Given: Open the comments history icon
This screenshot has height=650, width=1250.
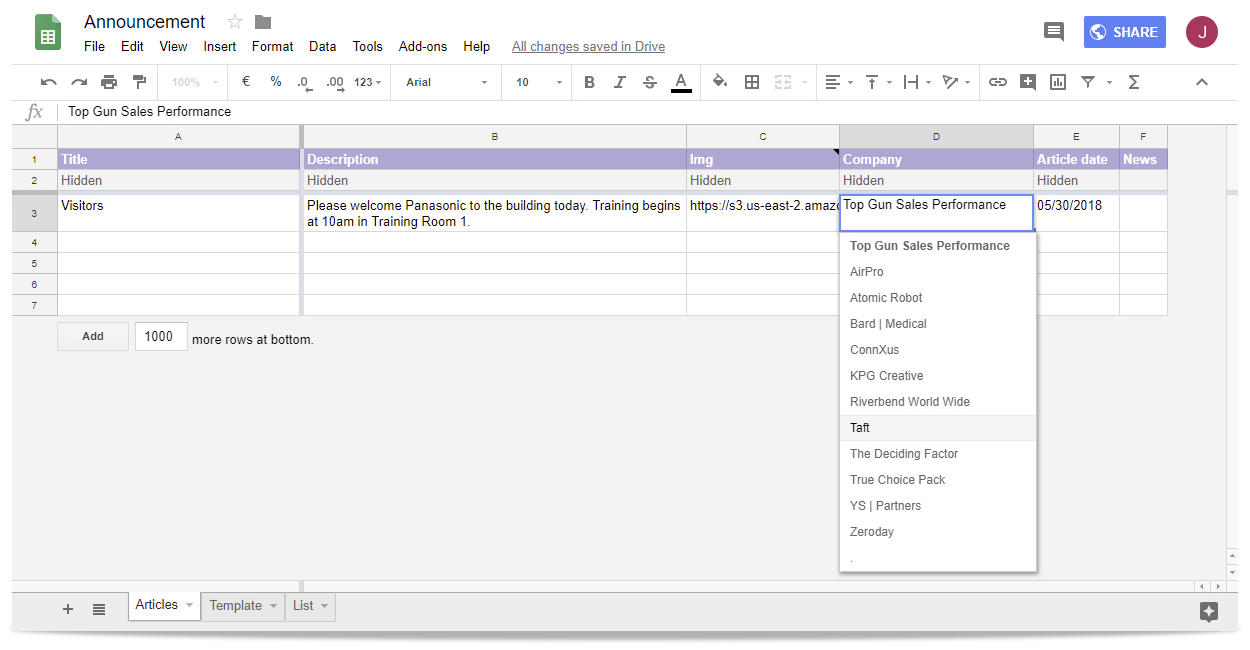Looking at the screenshot, I should [1054, 32].
